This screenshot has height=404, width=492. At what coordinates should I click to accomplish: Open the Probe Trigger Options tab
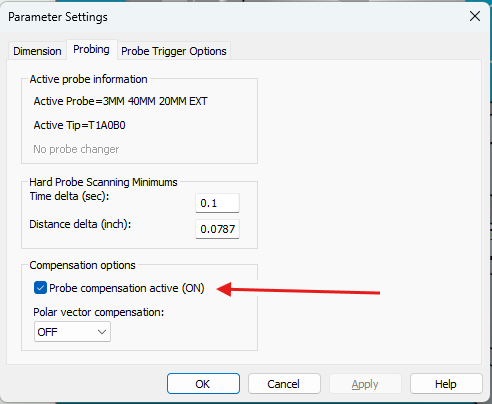(x=174, y=51)
